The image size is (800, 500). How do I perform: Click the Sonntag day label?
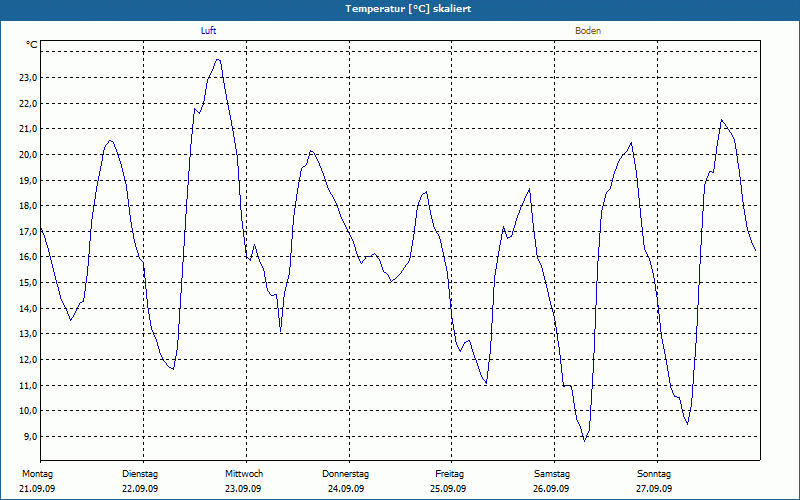pos(654,474)
